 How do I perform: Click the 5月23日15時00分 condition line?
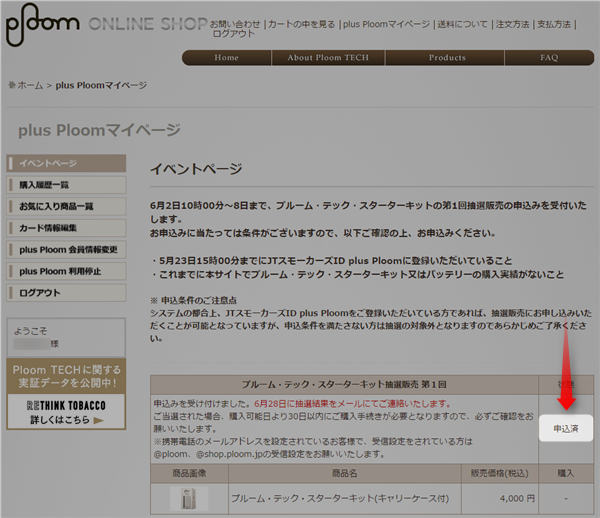[x=331, y=261]
